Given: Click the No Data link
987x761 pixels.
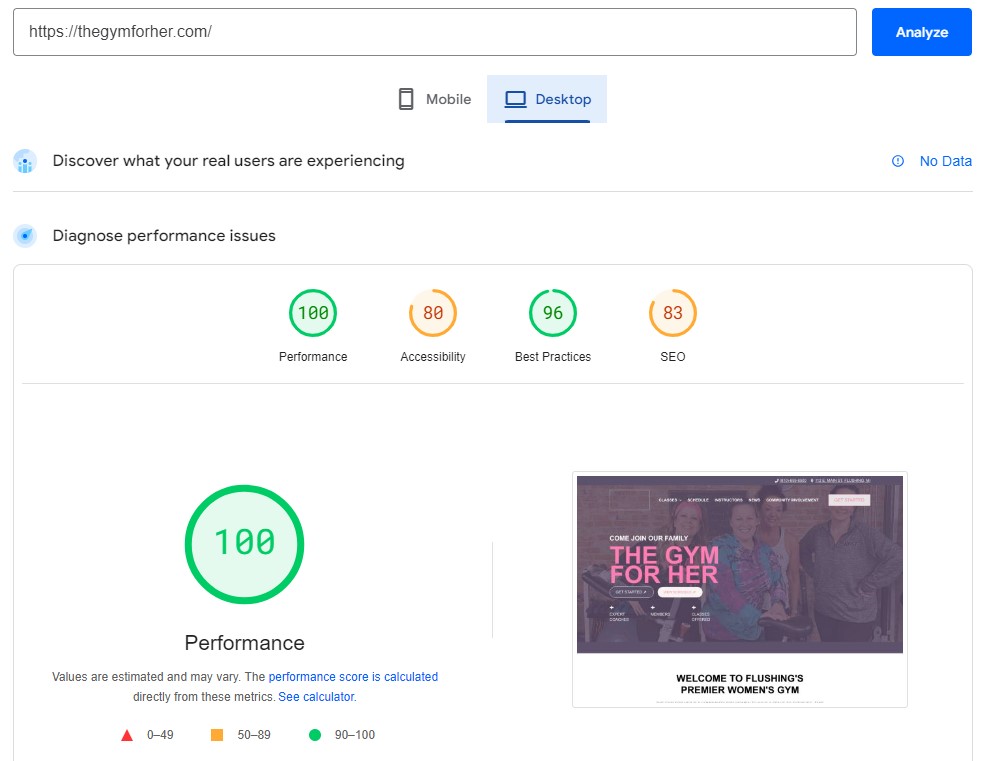Looking at the screenshot, I should point(945,161).
